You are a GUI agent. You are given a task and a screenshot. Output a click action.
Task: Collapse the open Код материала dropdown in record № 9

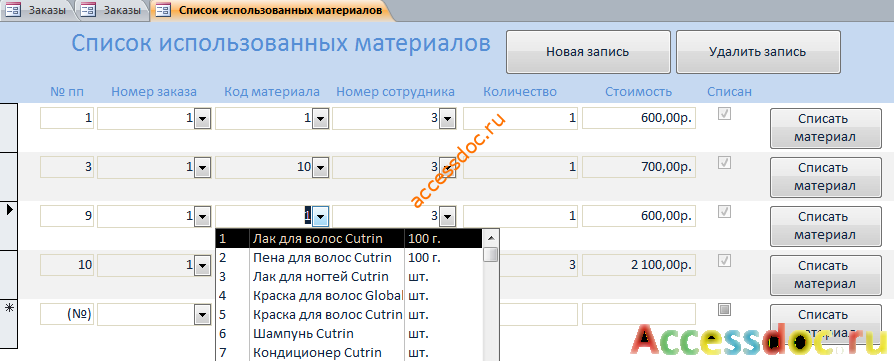pyautogui.click(x=320, y=217)
